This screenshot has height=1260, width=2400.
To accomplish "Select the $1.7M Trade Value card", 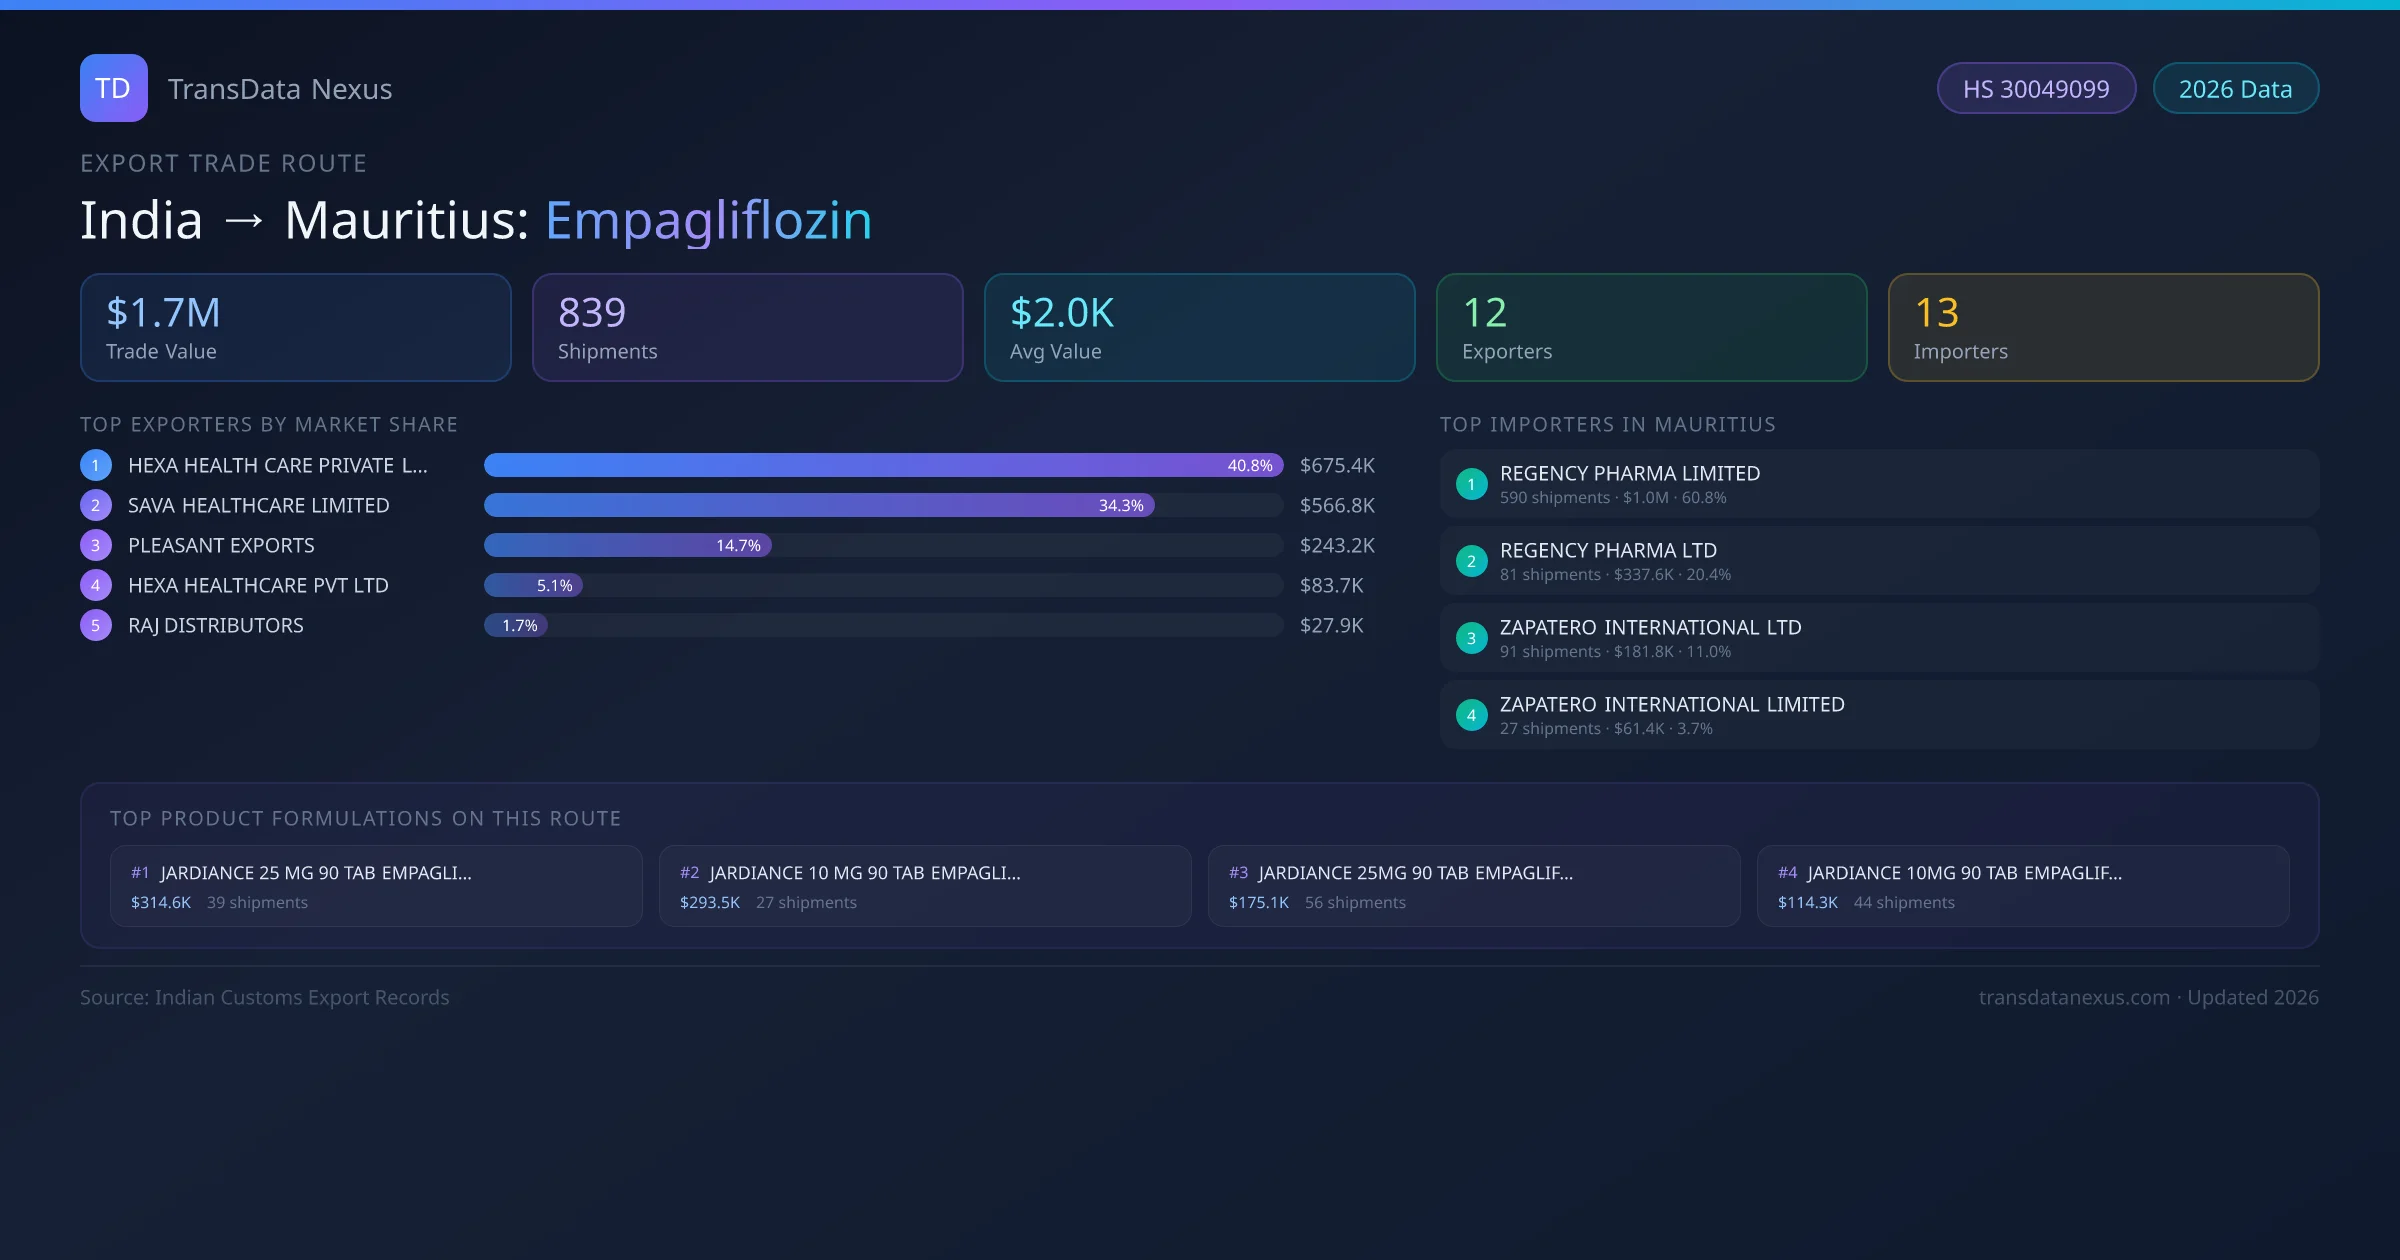I will (x=295, y=328).
